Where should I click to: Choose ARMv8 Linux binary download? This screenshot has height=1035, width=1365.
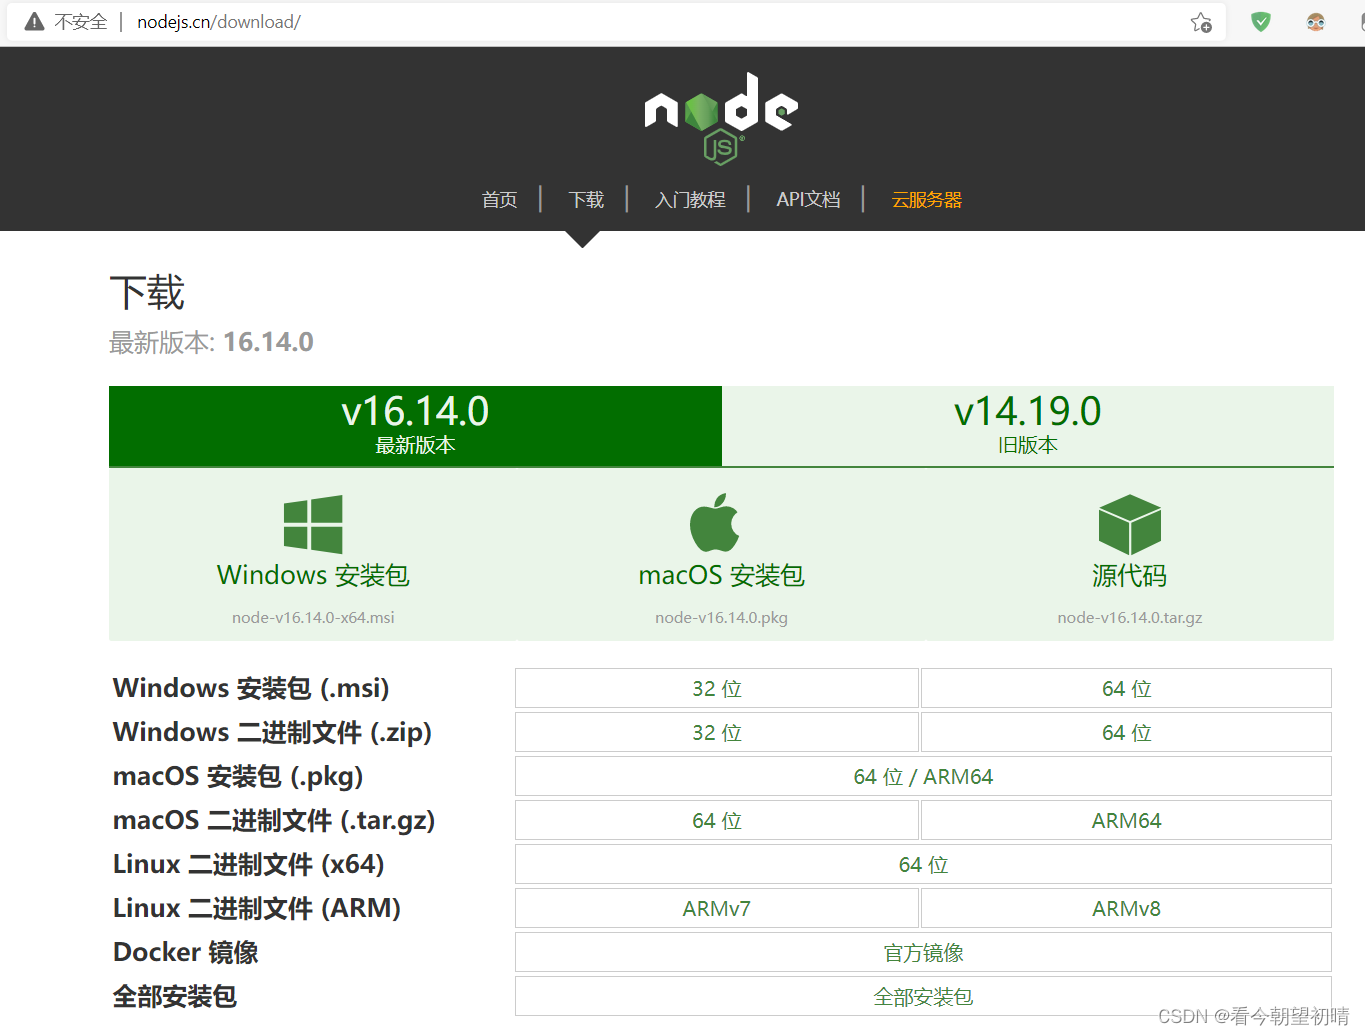[1126, 908]
